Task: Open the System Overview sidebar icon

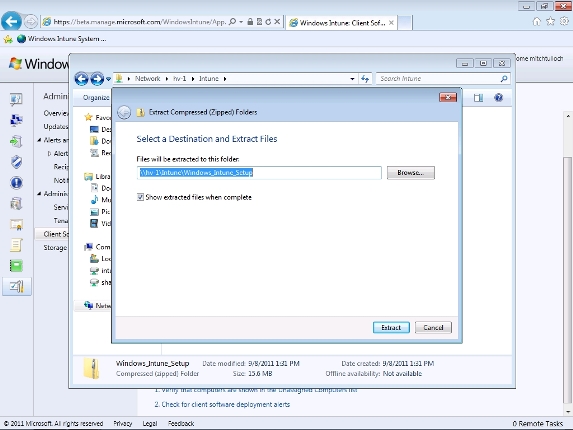Action: point(16,99)
